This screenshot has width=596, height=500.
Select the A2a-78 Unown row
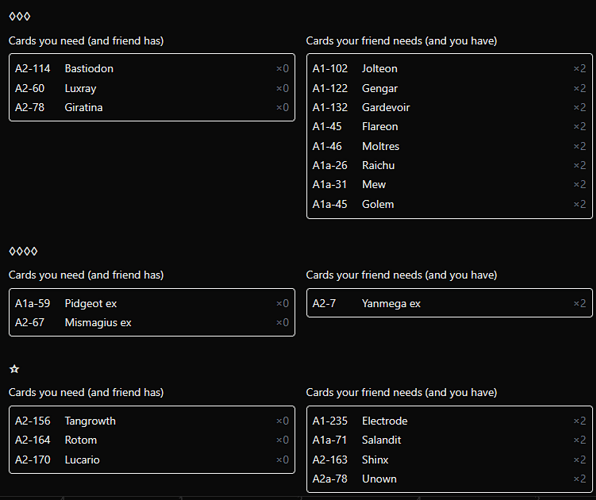tap(449, 479)
